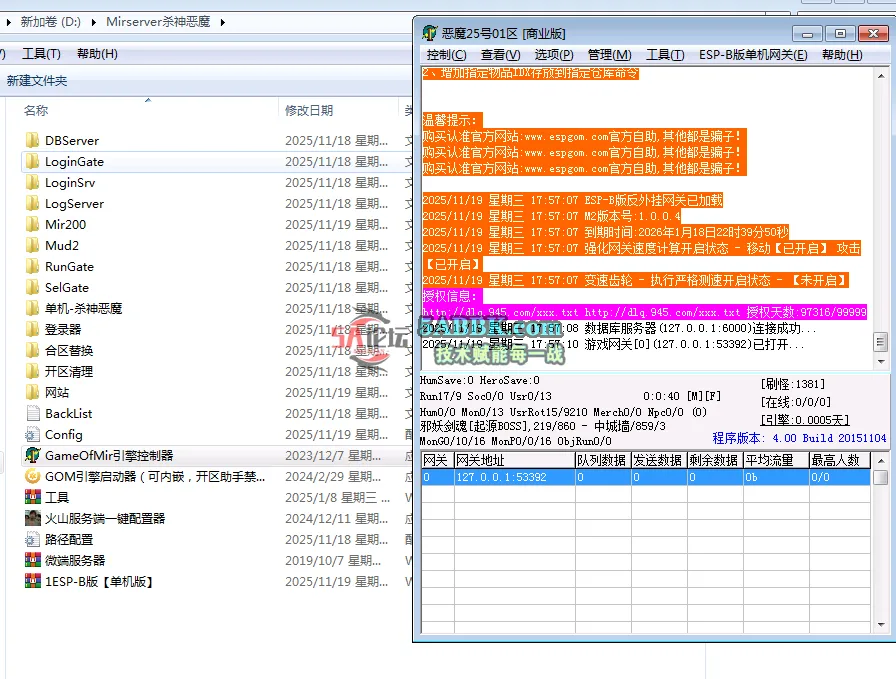The image size is (896, 679).
Task: Click the BackList file icon
Action: 32,413
